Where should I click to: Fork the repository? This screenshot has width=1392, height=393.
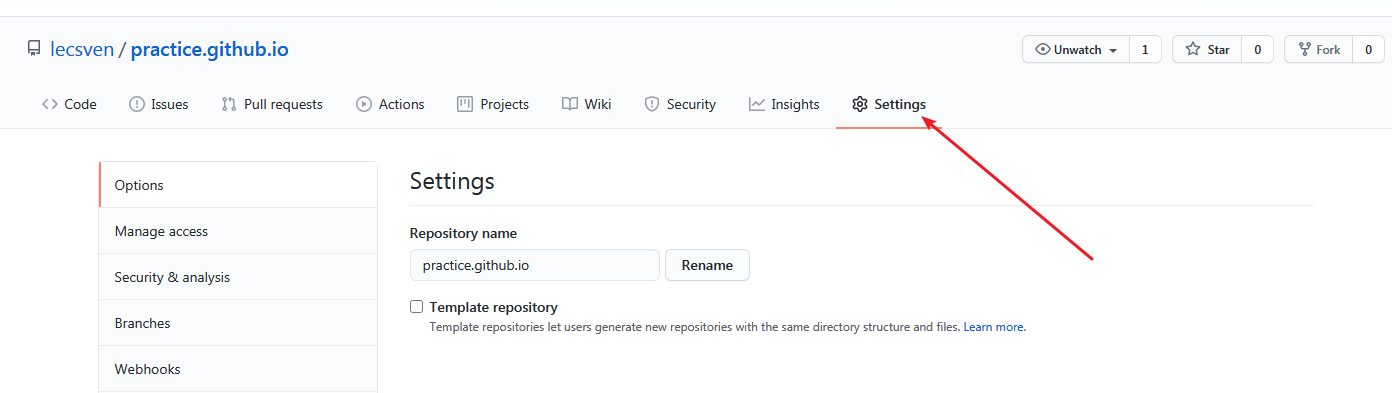click(1318, 49)
